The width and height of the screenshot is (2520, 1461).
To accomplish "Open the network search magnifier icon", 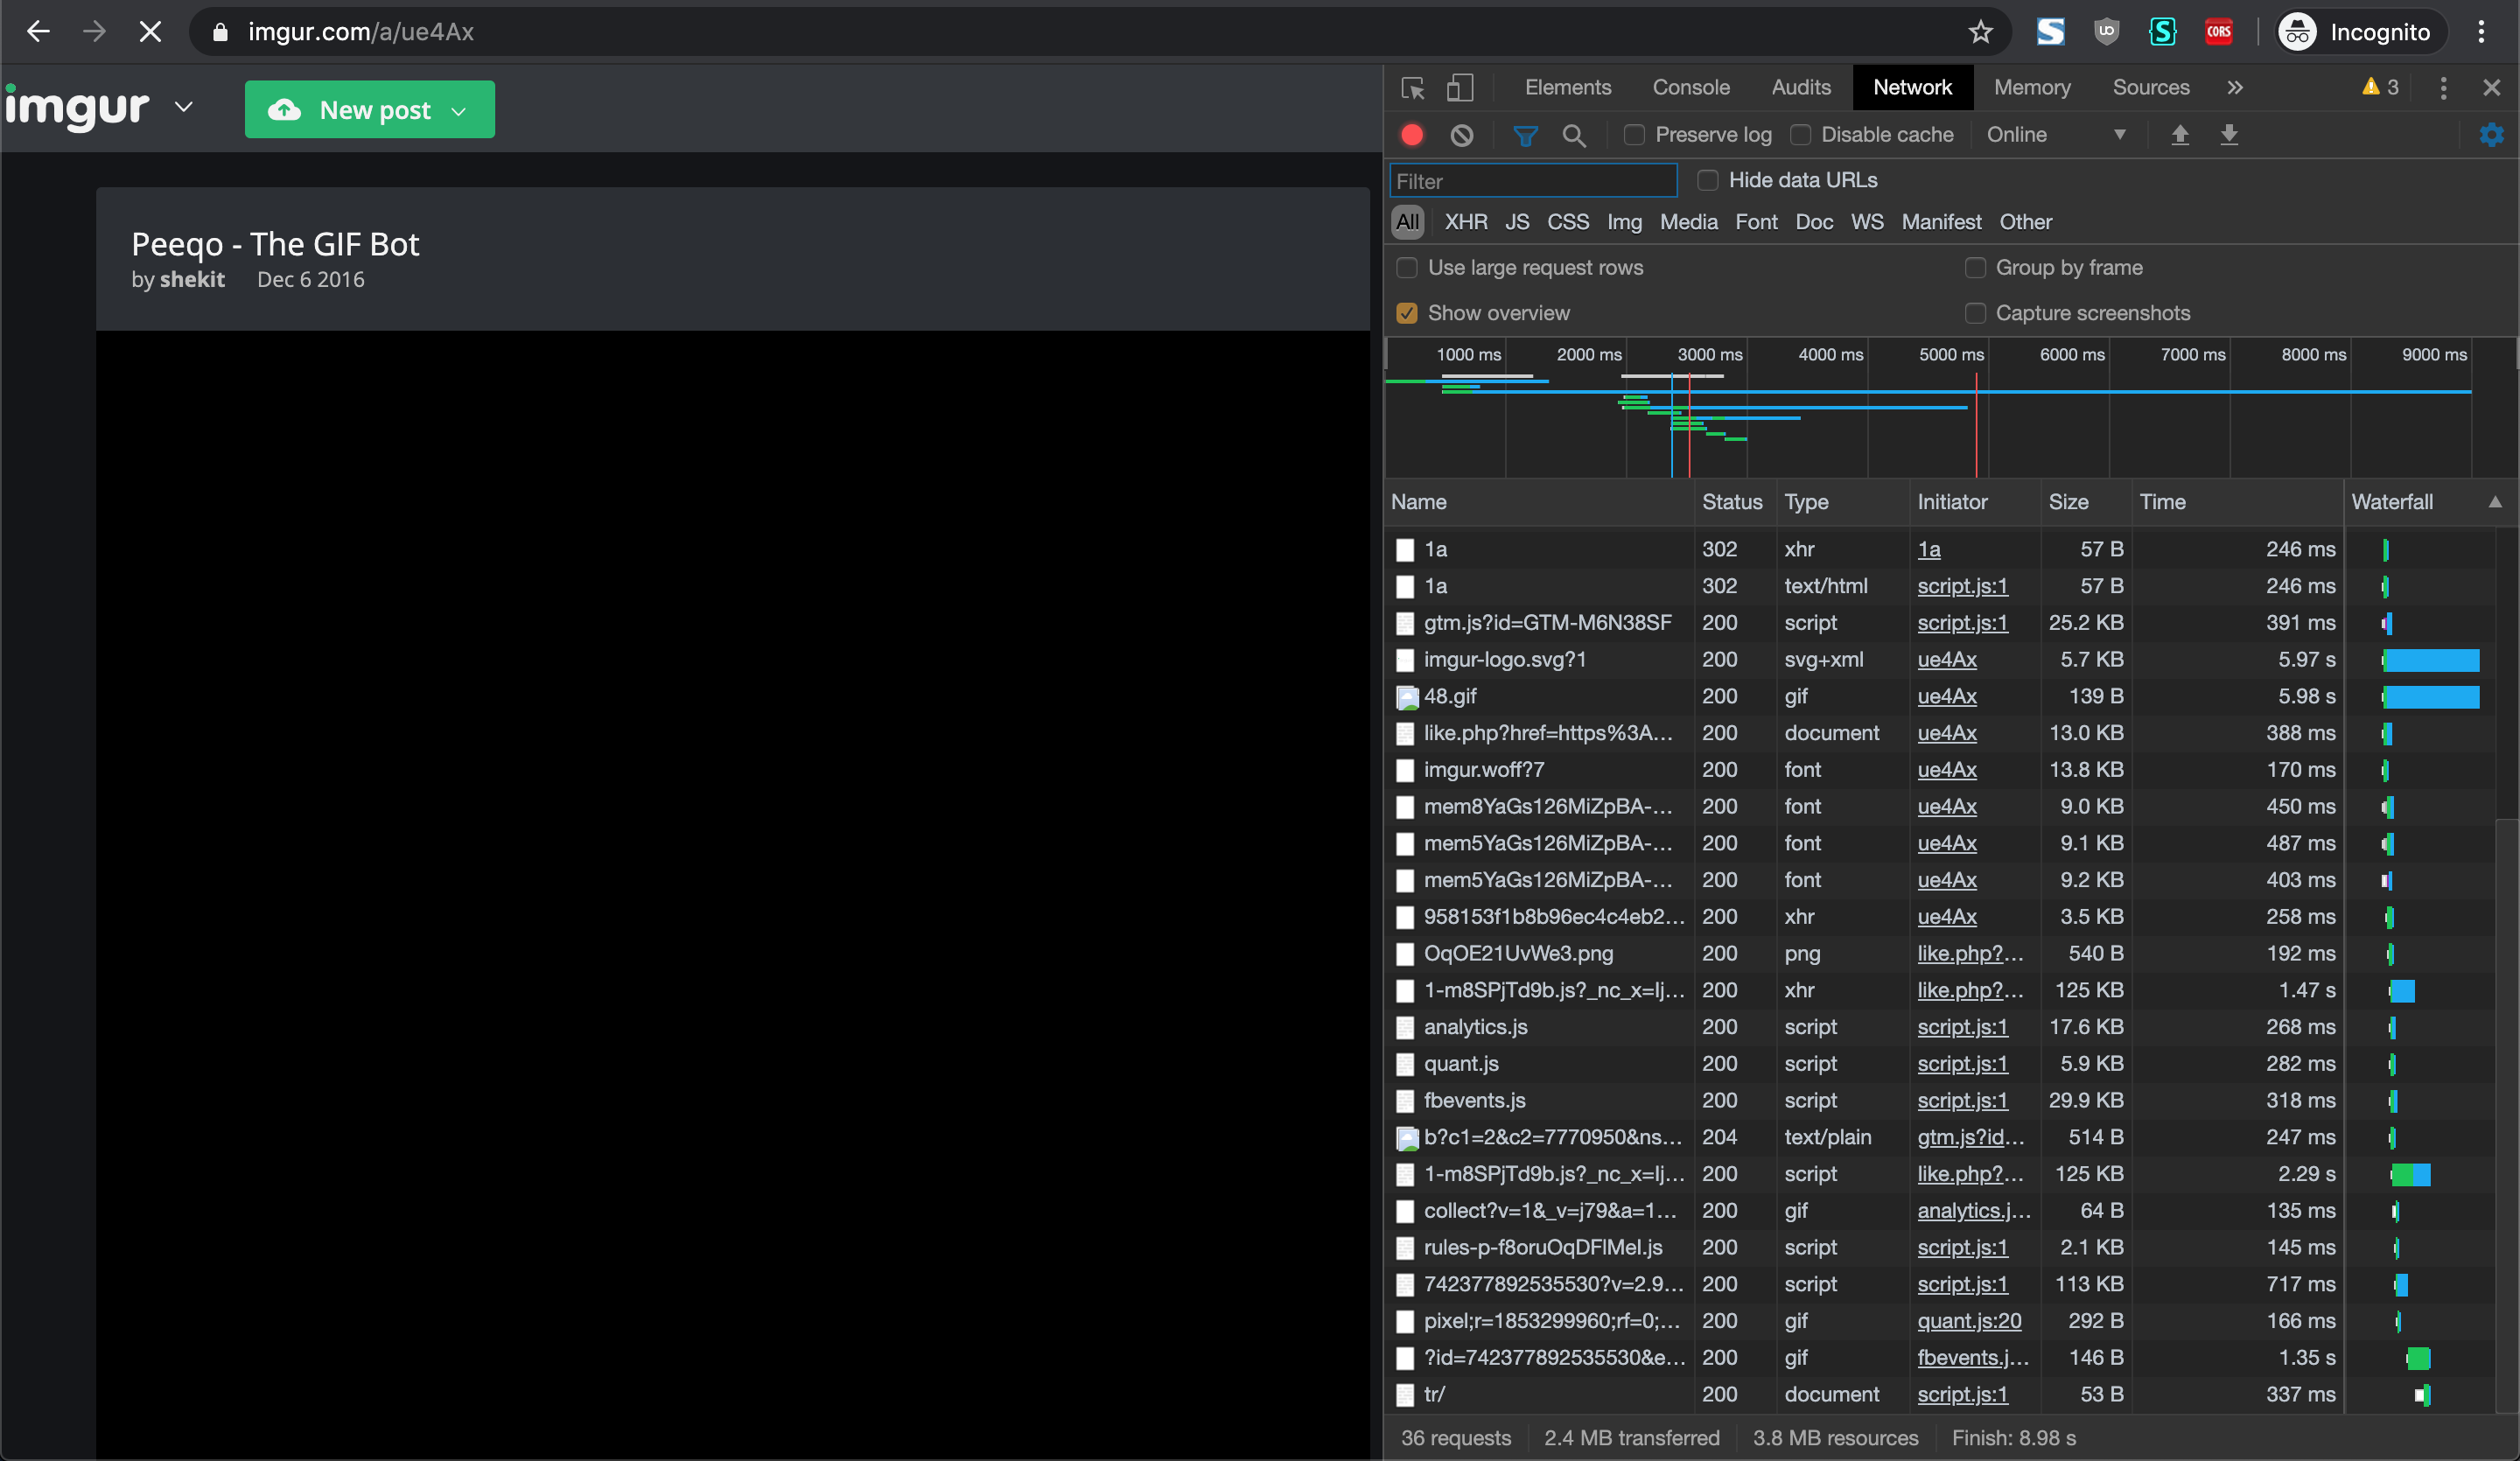I will [1574, 135].
